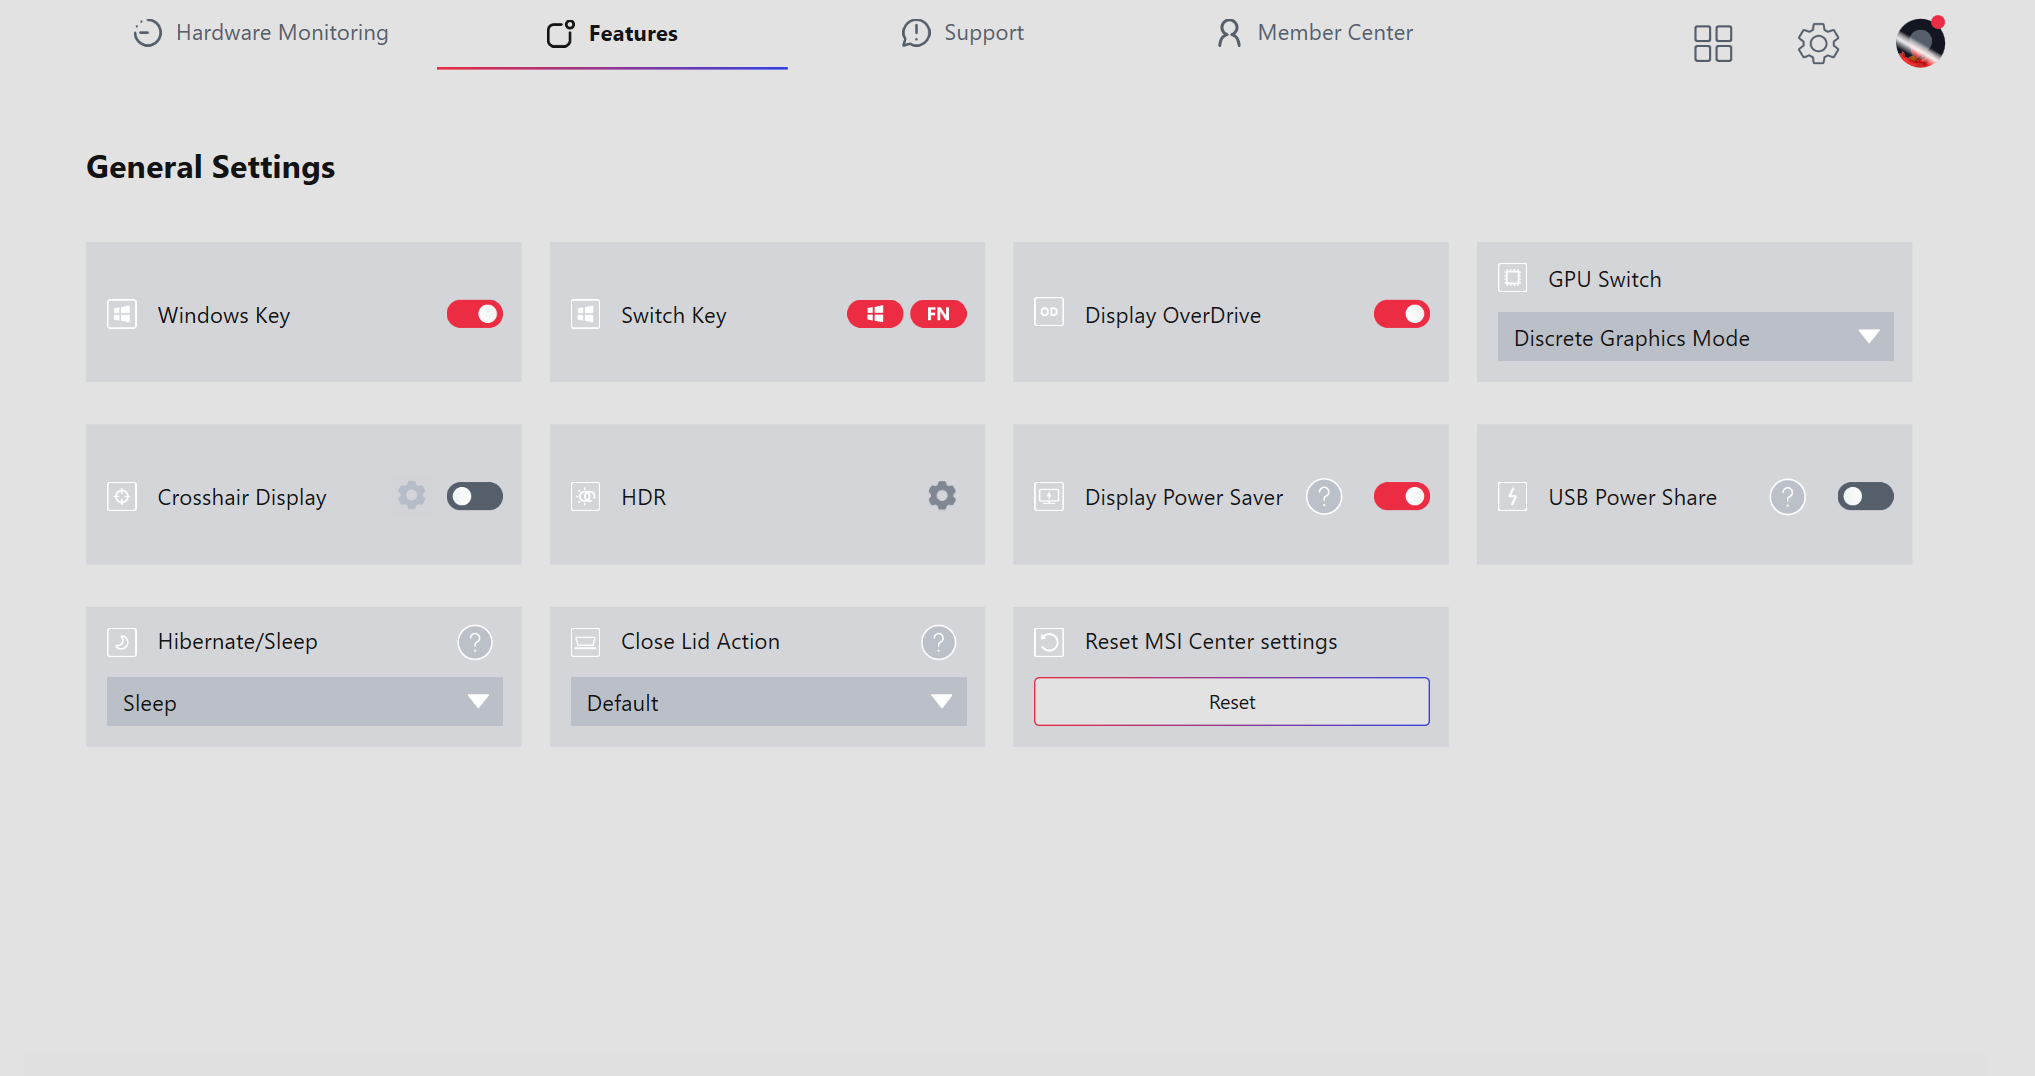The width and height of the screenshot is (2035, 1076).
Task: Click the Close Lid Action laptop icon
Action: pyautogui.click(x=585, y=642)
